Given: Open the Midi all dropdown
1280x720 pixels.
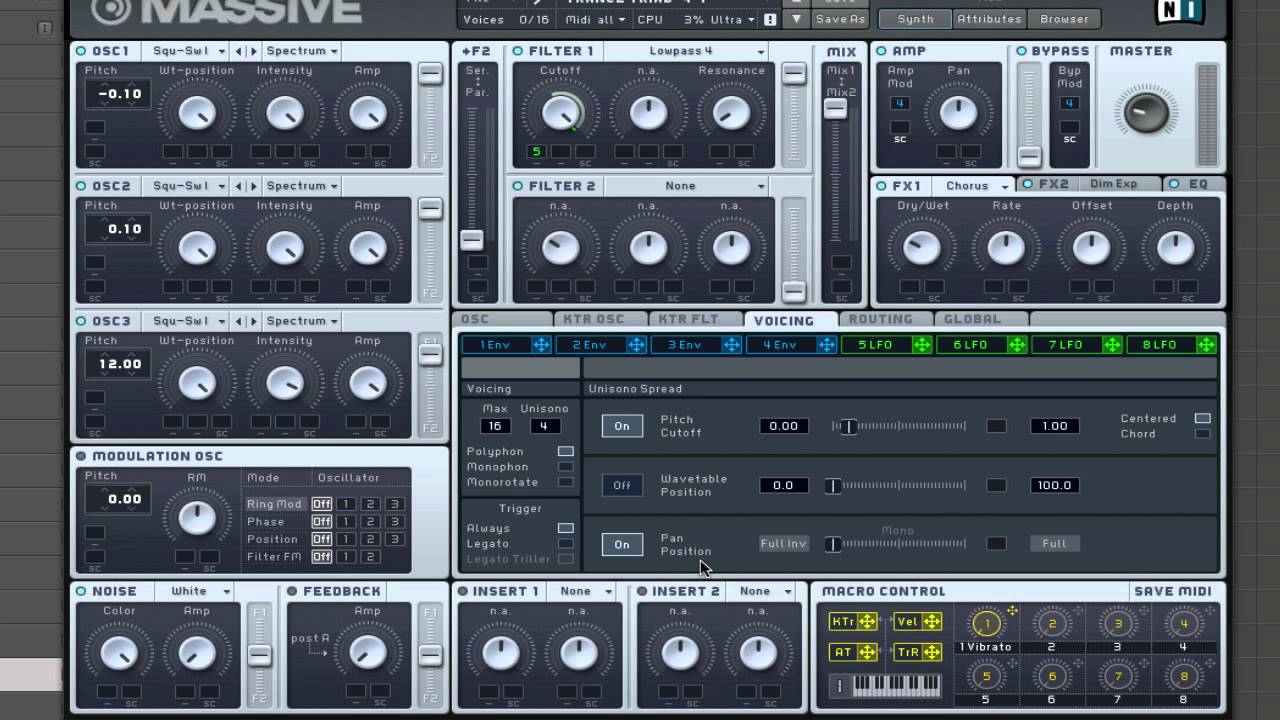Looking at the screenshot, I should click(x=594, y=19).
